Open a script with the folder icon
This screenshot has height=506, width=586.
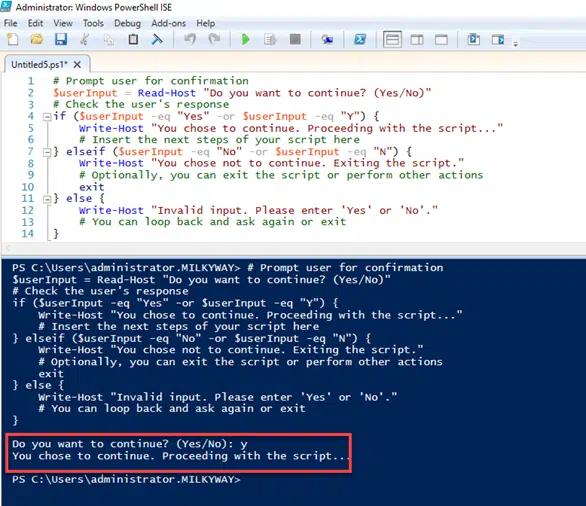point(37,39)
